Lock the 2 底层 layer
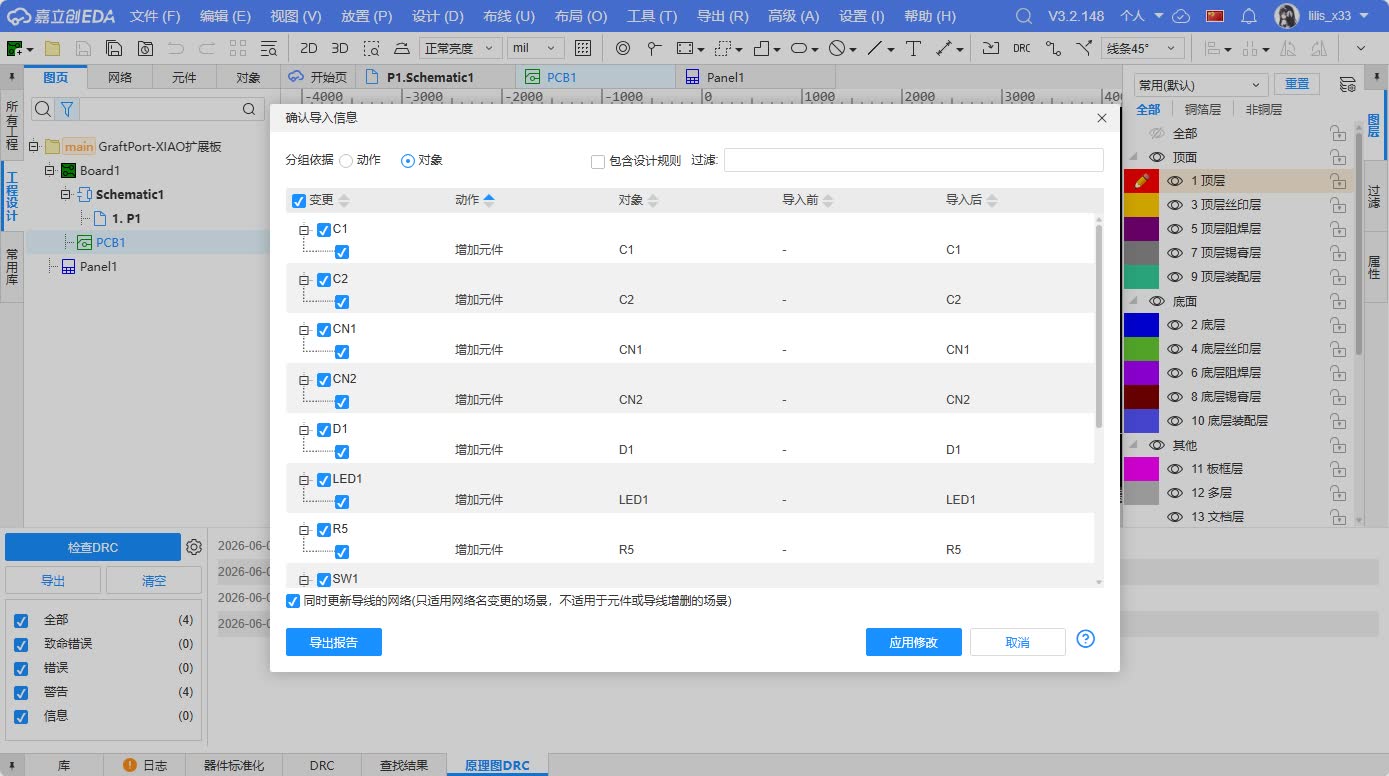Image resolution: width=1389 pixels, height=776 pixels. pyautogui.click(x=1338, y=325)
